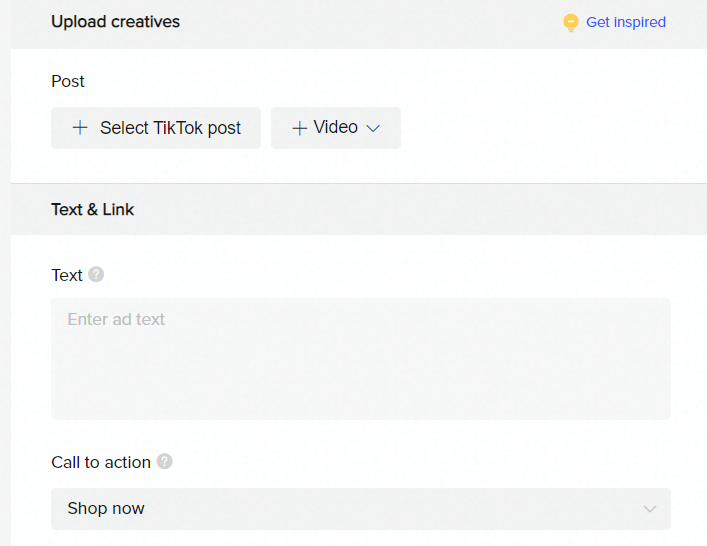707x546 pixels.
Task: Expand the Video dropdown chevron
Action: tap(374, 128)
